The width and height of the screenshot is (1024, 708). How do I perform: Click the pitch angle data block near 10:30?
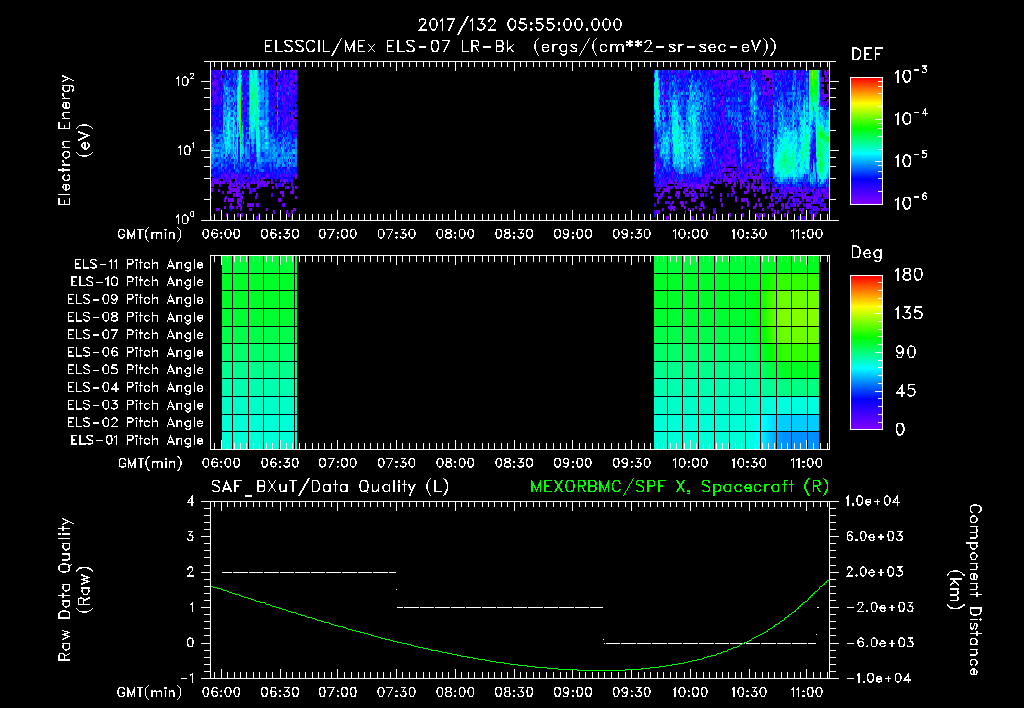737,353
